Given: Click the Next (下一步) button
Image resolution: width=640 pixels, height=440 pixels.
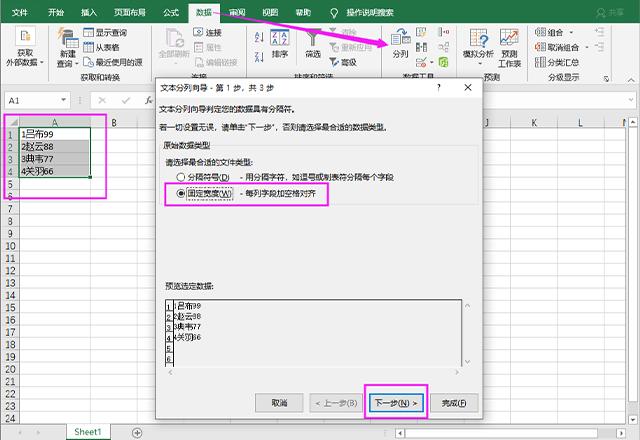Looking at the screenshot, I should pos(396,403).
